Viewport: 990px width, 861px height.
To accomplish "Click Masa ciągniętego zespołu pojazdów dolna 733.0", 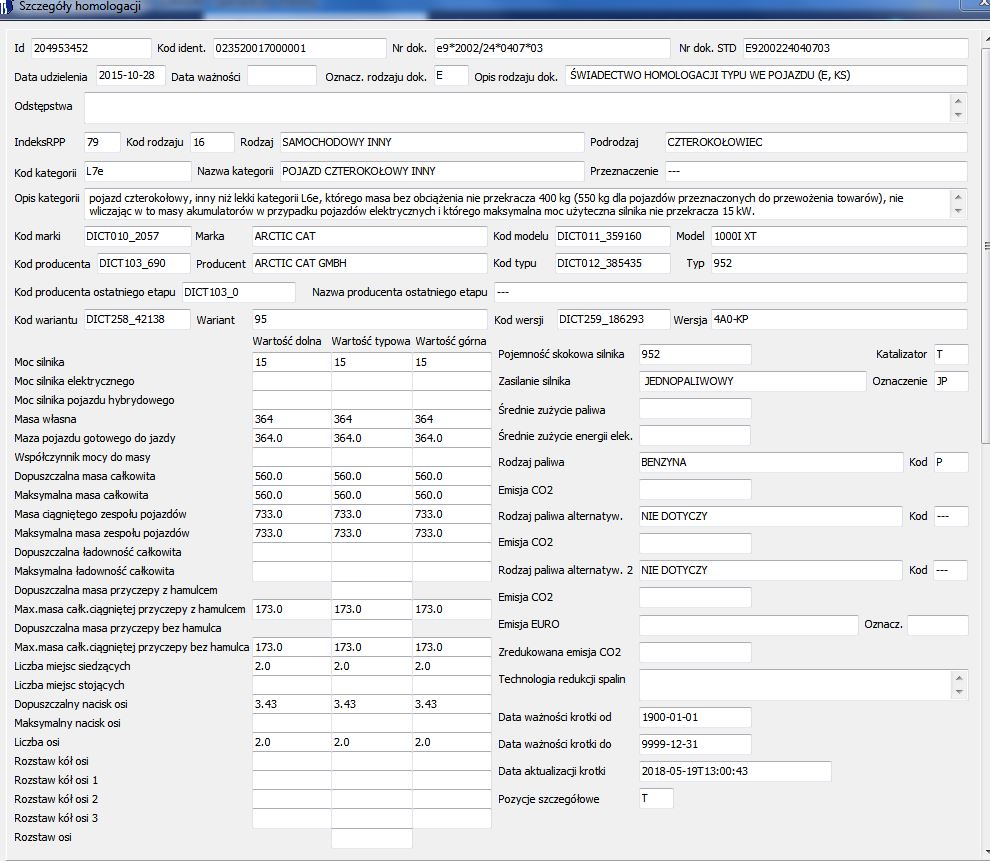I will coord(292,514).
